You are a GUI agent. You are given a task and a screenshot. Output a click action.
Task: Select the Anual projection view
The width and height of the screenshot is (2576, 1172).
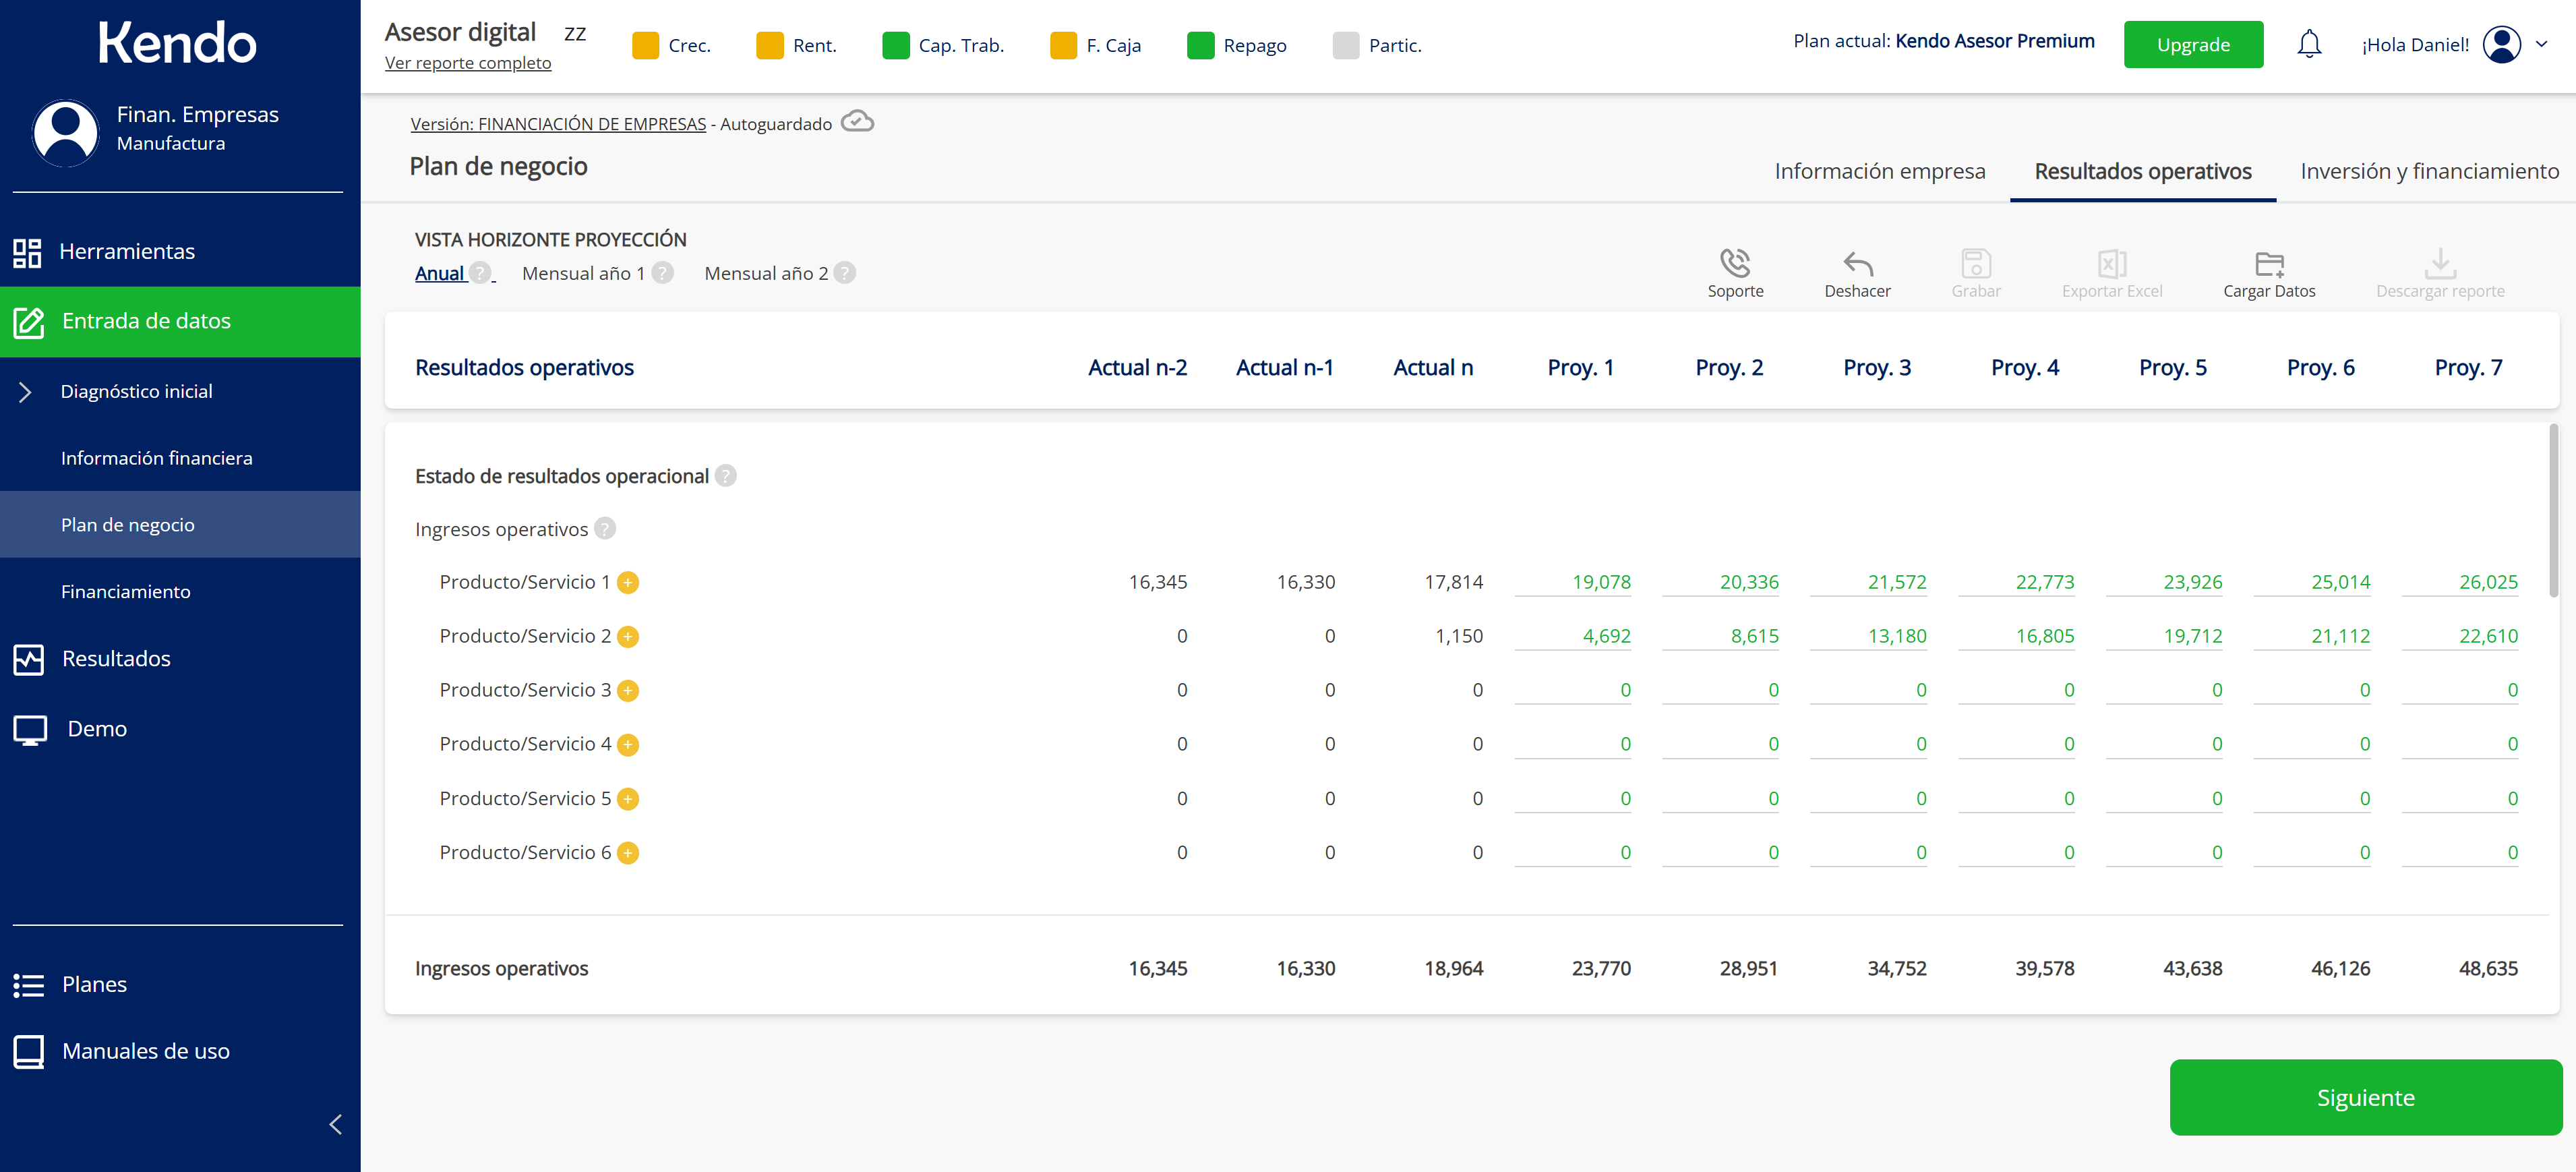(440, 273)
